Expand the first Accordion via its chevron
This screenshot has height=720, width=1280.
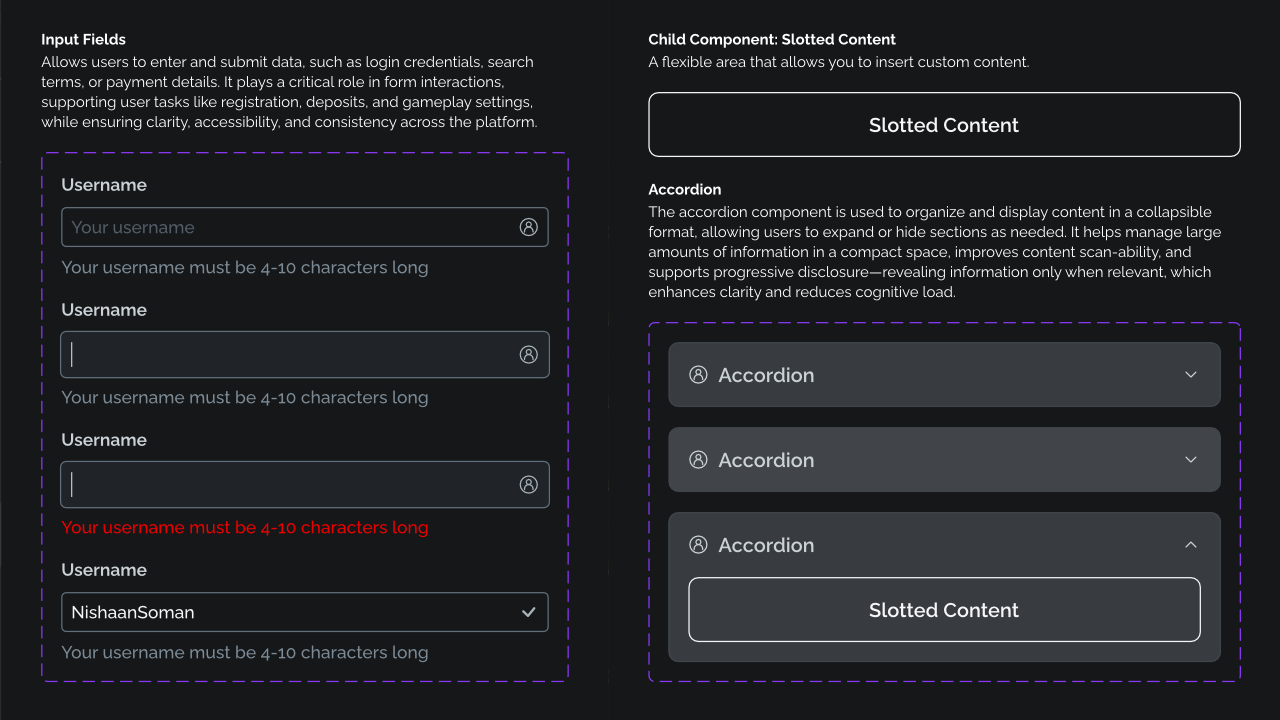tap(1191, 374)
